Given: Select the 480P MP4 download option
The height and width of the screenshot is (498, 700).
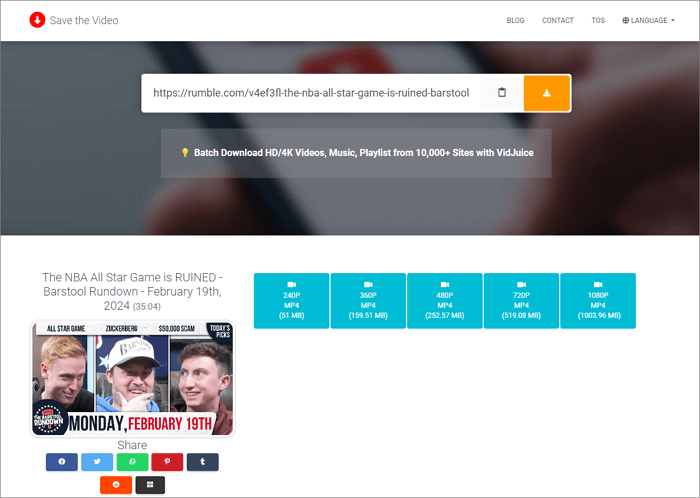Looking at the screenshot, I should [x=445, y=301].
